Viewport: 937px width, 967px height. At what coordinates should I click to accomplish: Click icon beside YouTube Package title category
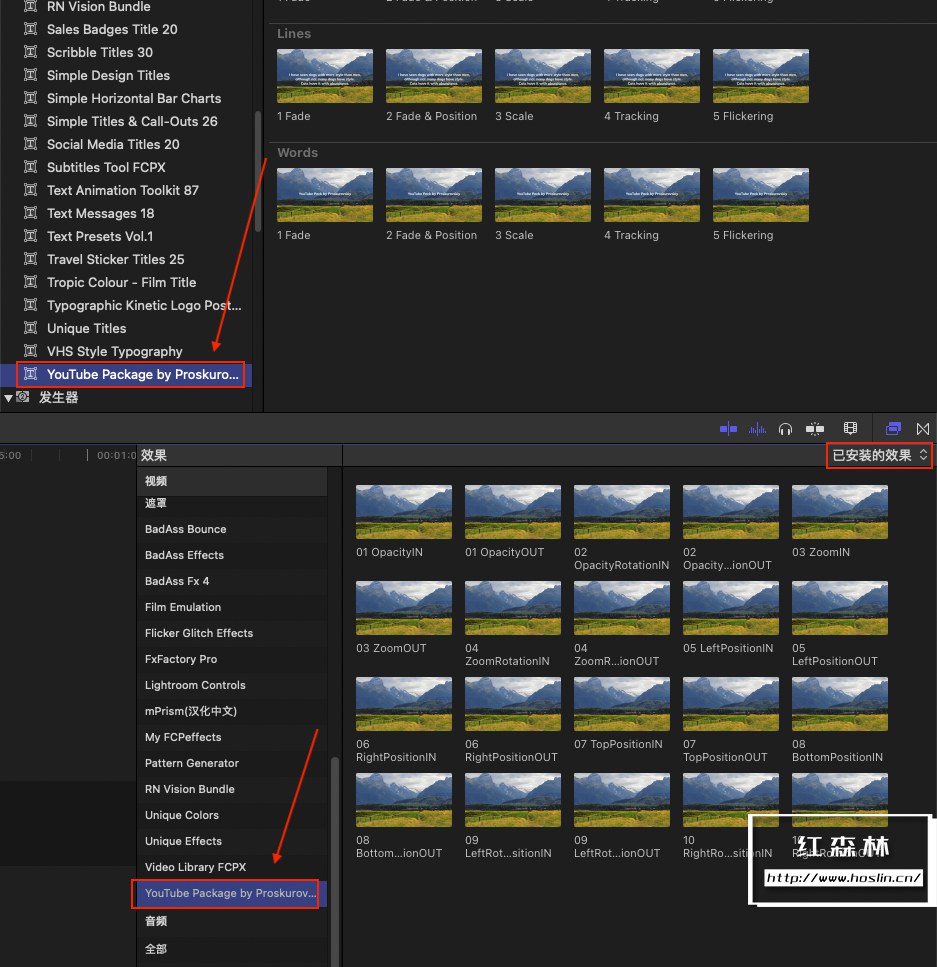click(30, 374)
